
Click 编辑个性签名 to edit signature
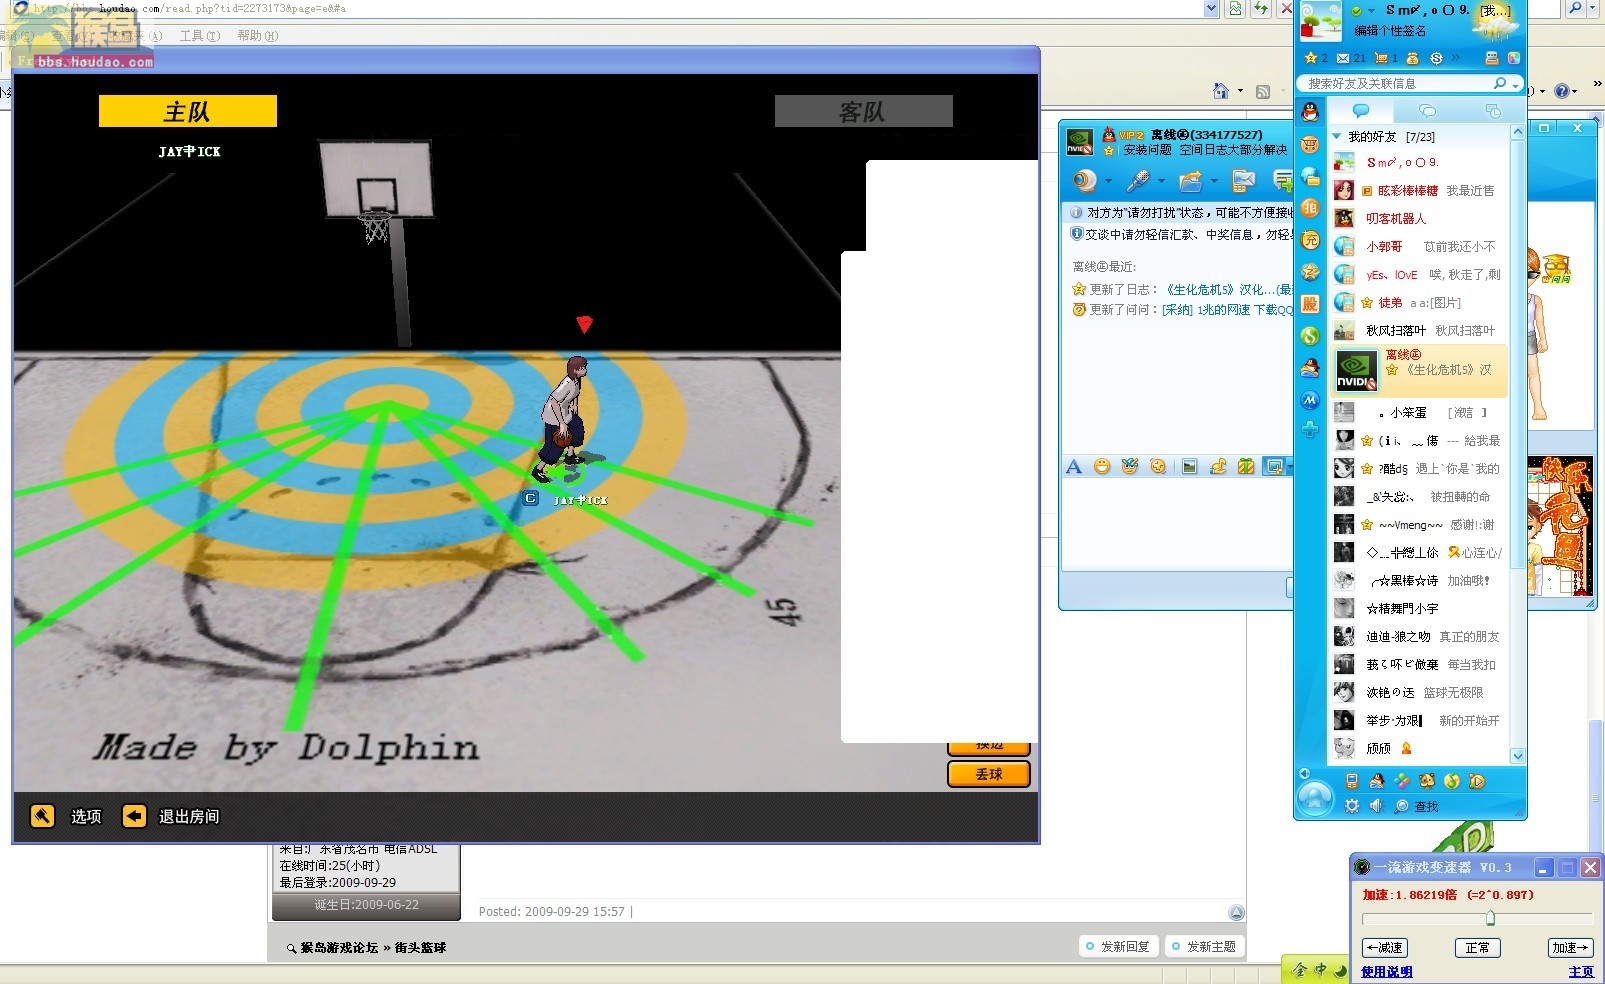point(1390,31)
